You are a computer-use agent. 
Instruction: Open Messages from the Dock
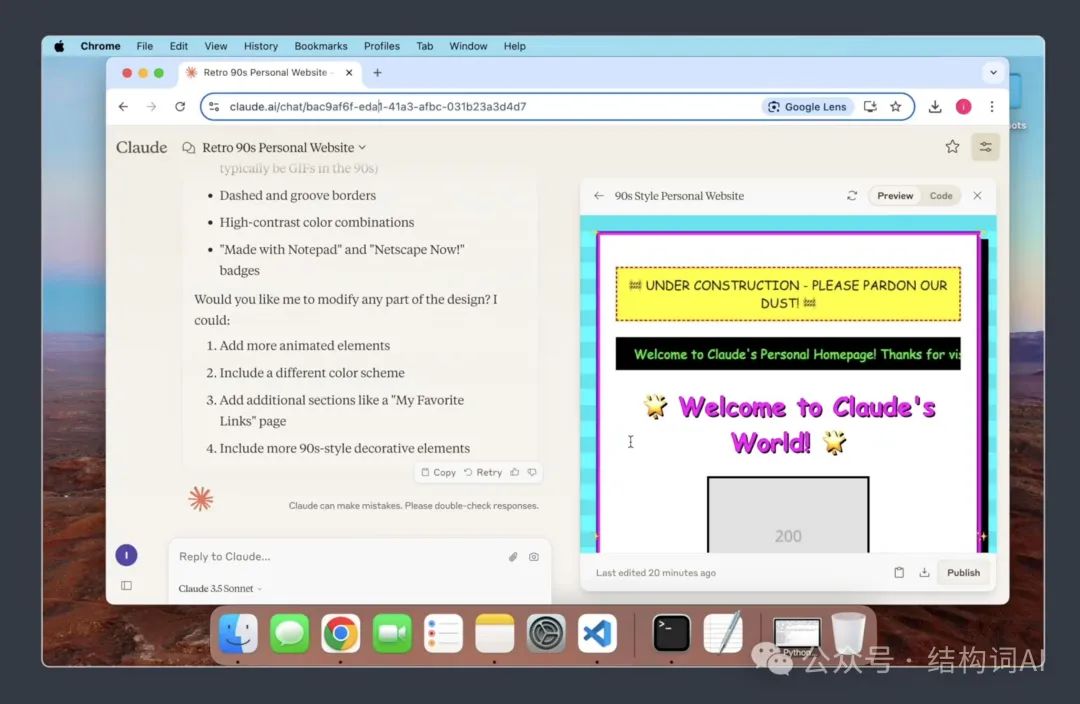tap(289, 633)
